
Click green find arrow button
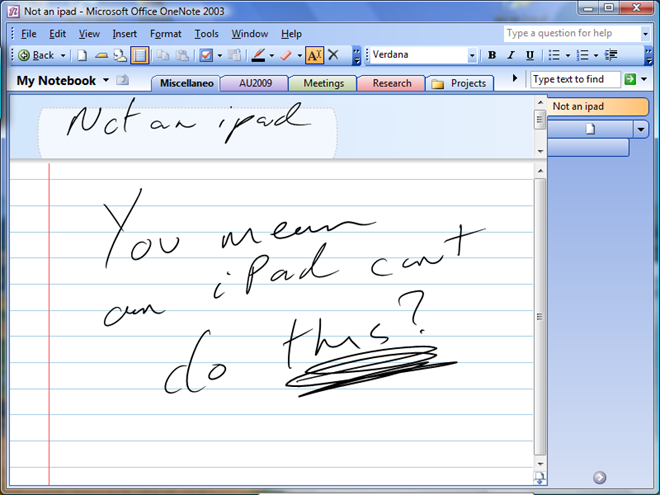coord(630,79)
